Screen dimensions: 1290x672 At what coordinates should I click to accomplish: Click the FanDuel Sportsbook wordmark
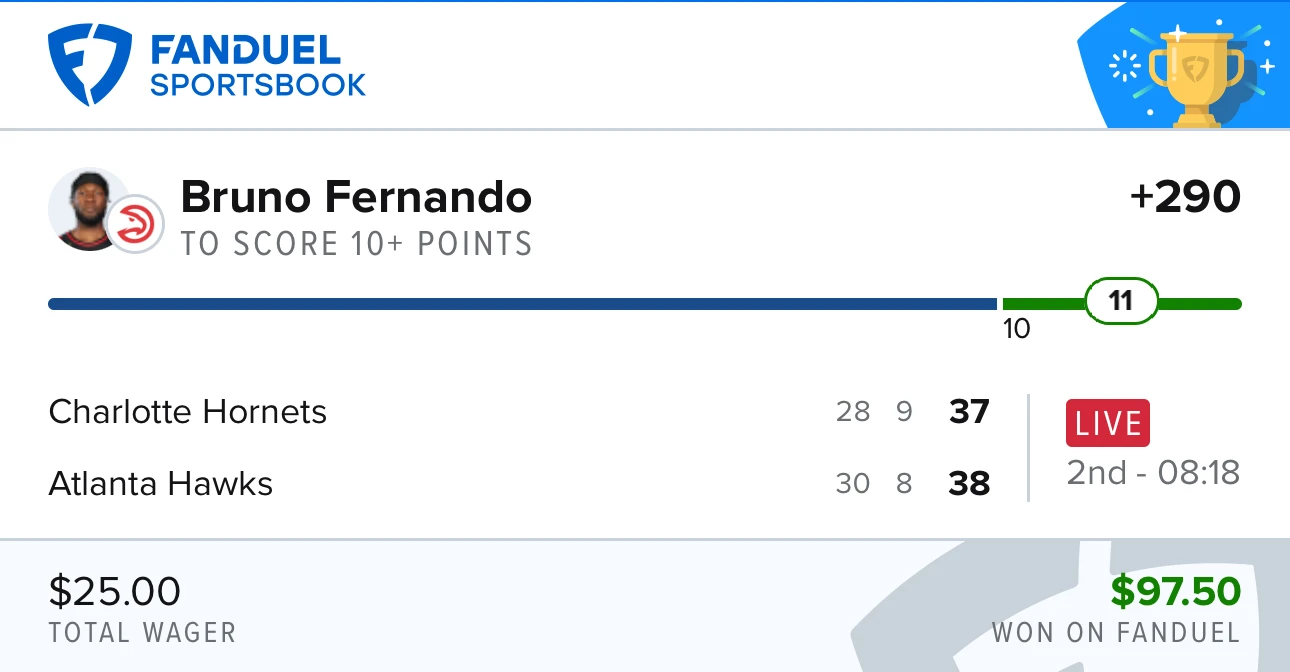coord(258,65)
